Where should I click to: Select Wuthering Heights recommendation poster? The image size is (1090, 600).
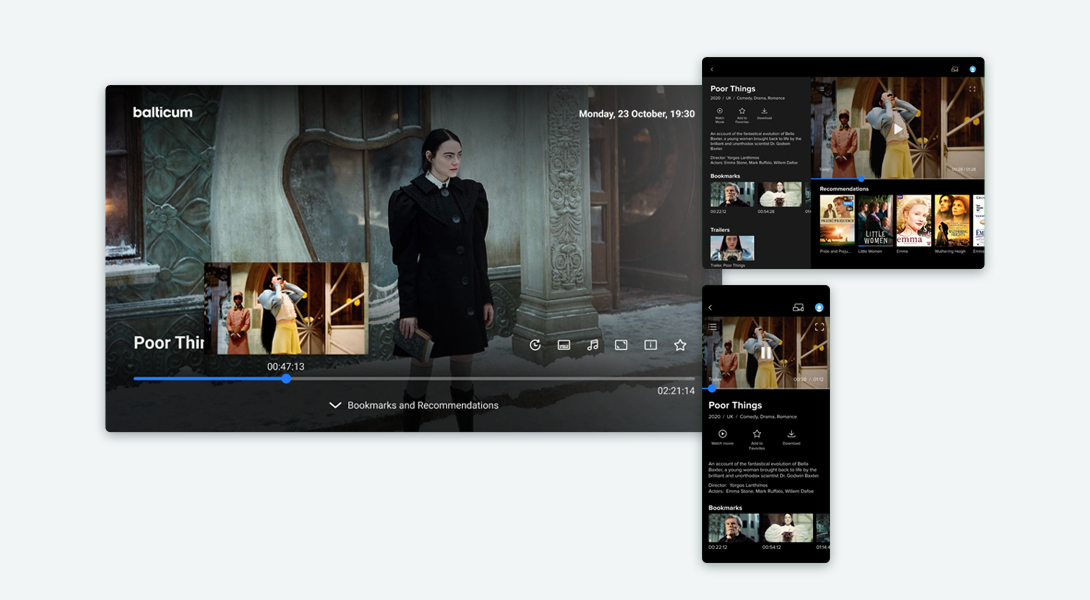pos(952,220)
